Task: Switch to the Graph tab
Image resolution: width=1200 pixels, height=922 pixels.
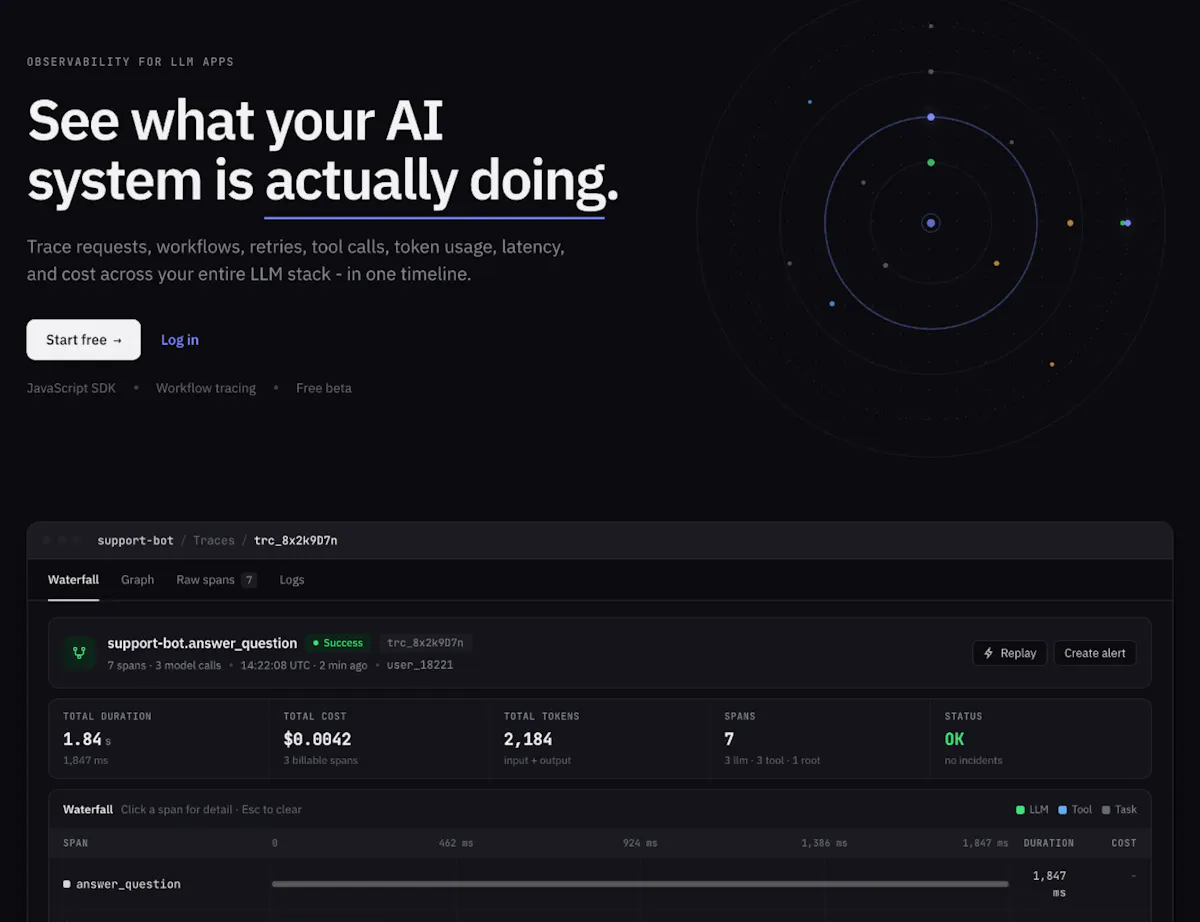Action: click(x=138, y=580)
